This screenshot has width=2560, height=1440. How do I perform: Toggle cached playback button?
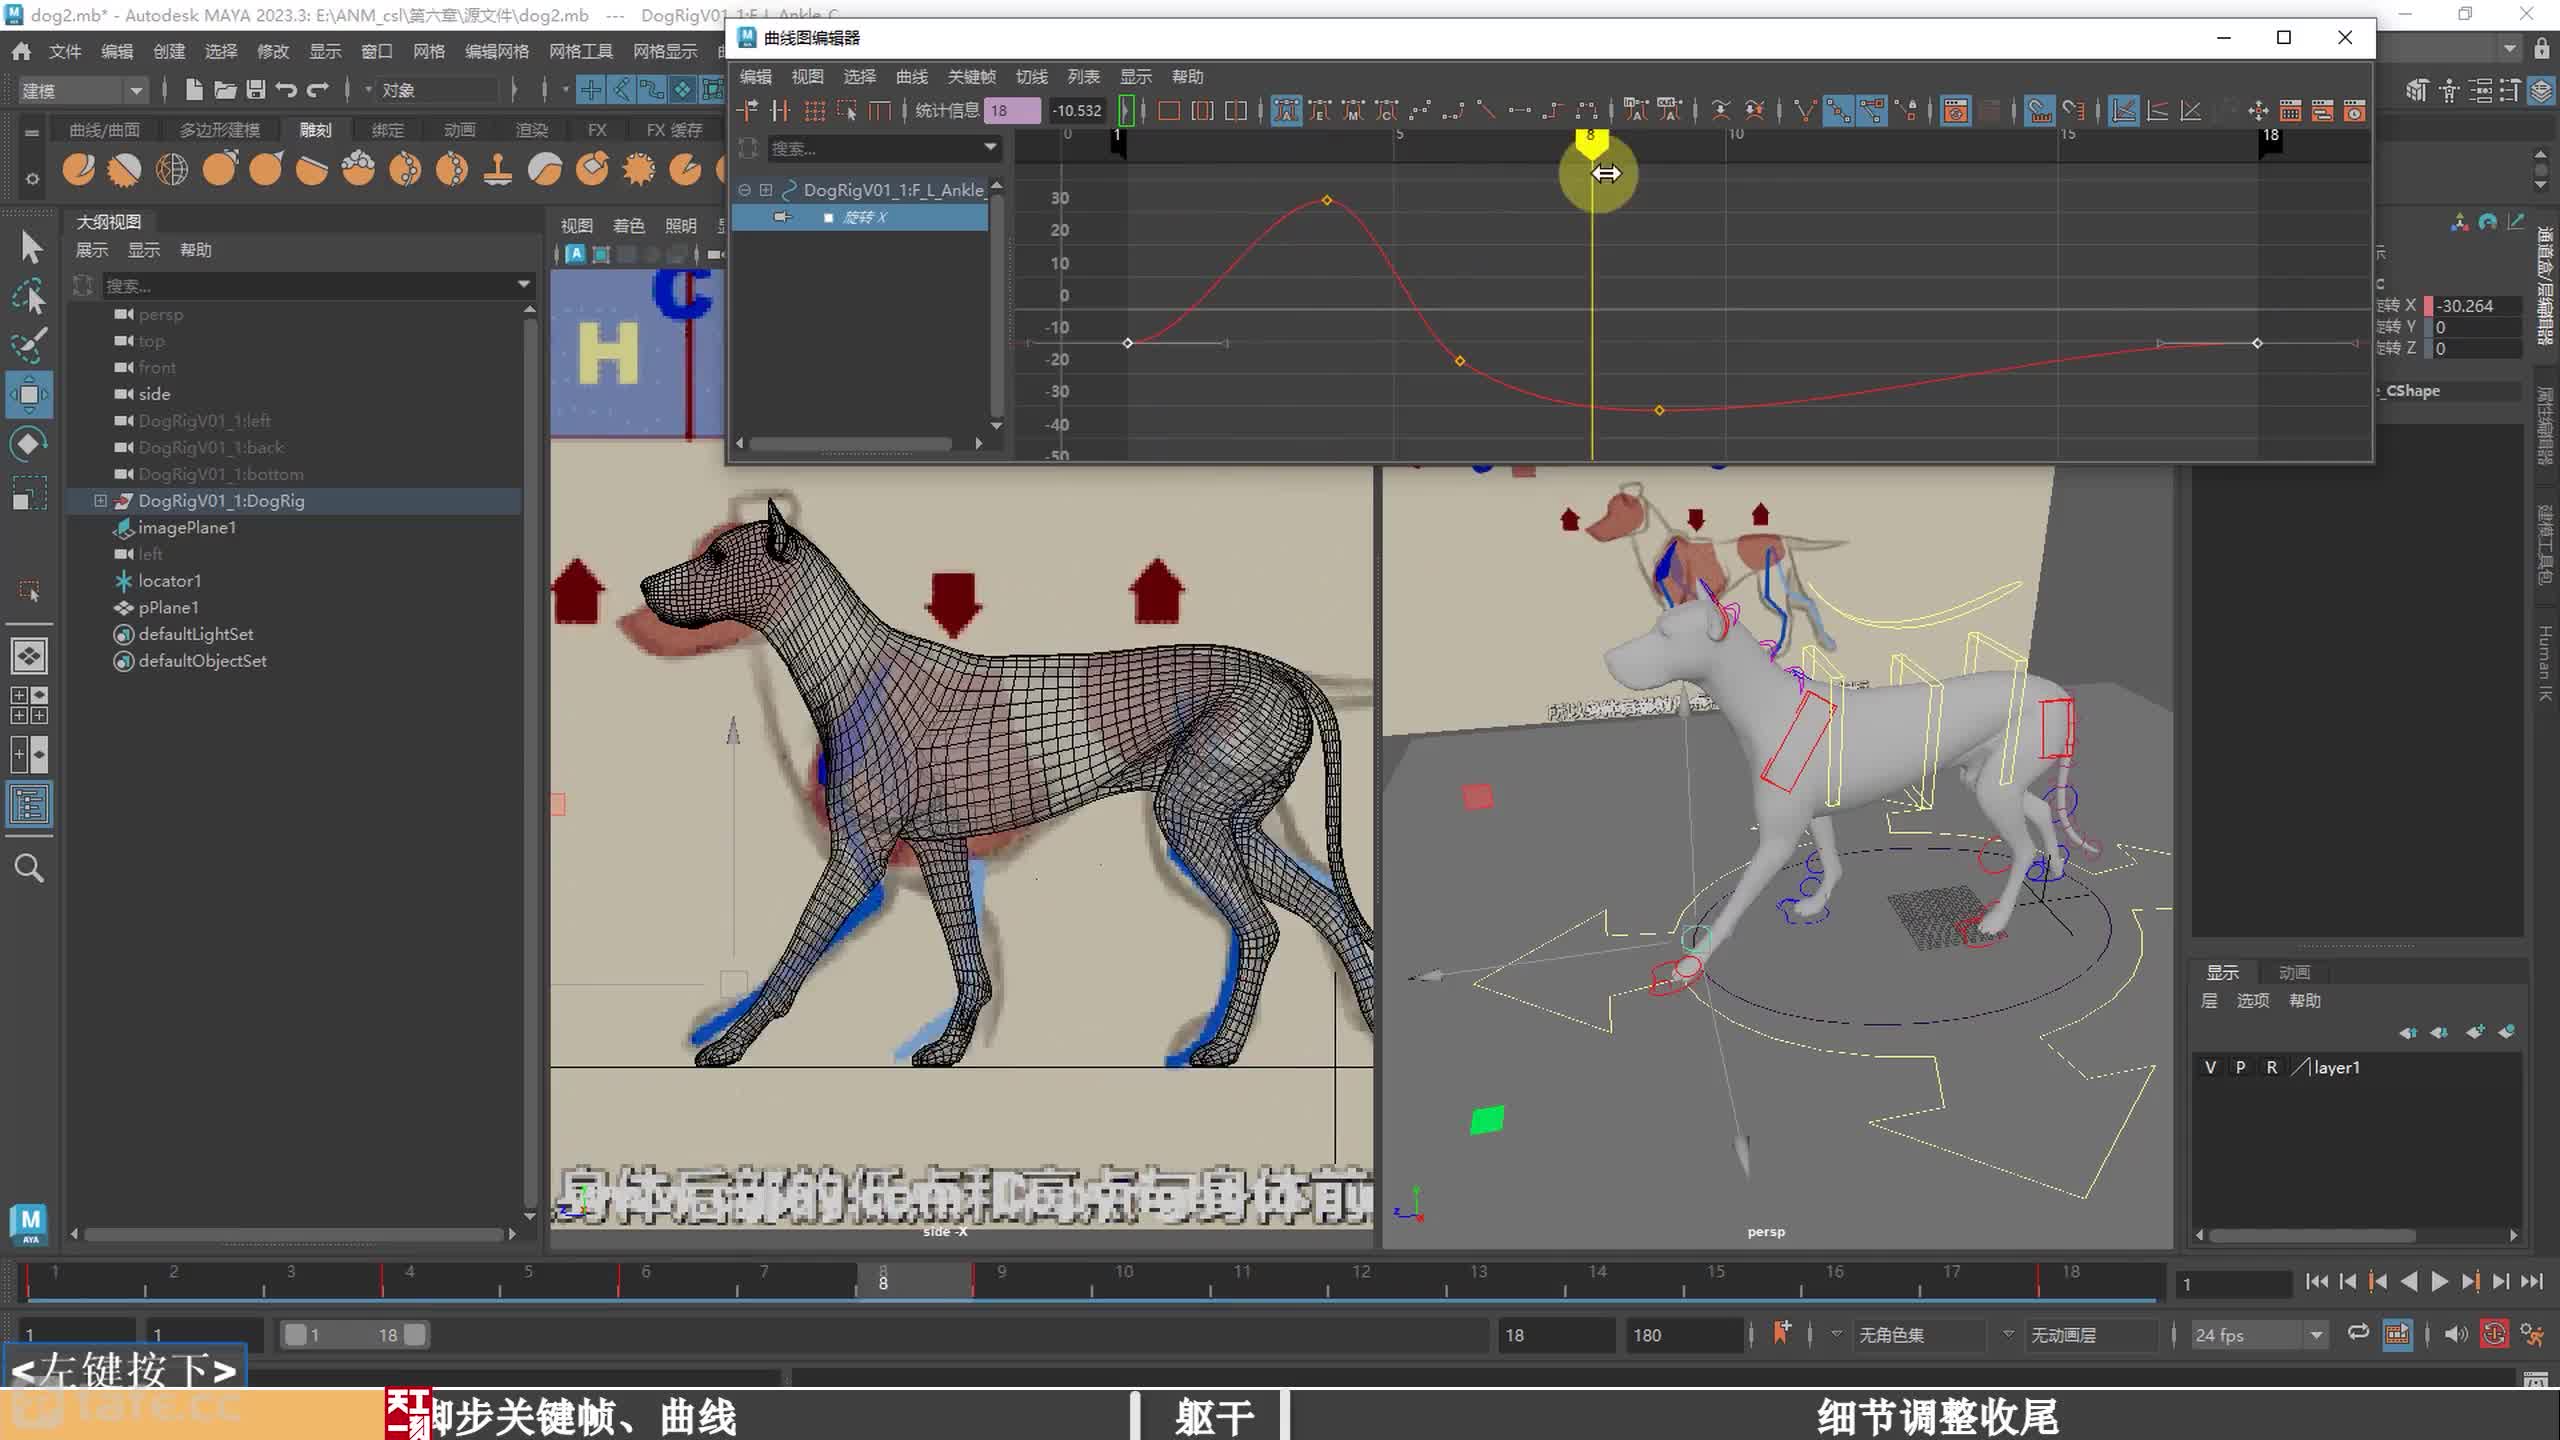tap(2397, 1334)
